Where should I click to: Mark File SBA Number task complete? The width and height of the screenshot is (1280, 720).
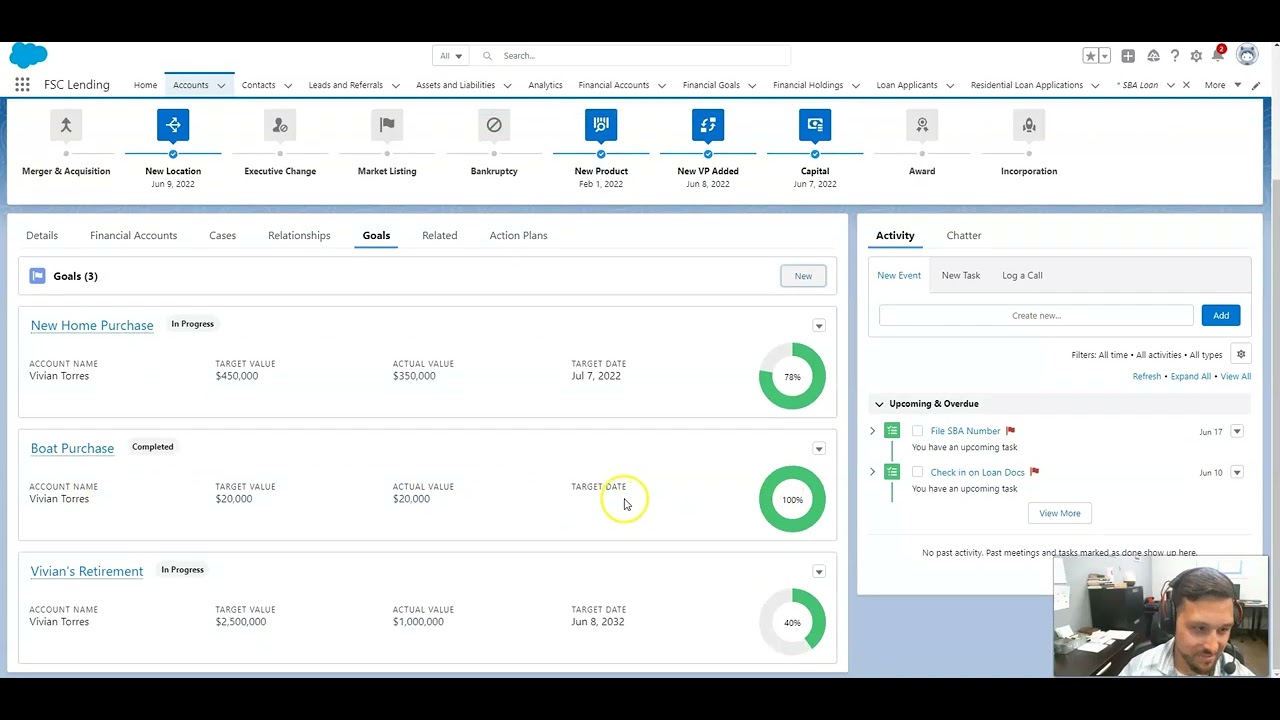(917, 431)
